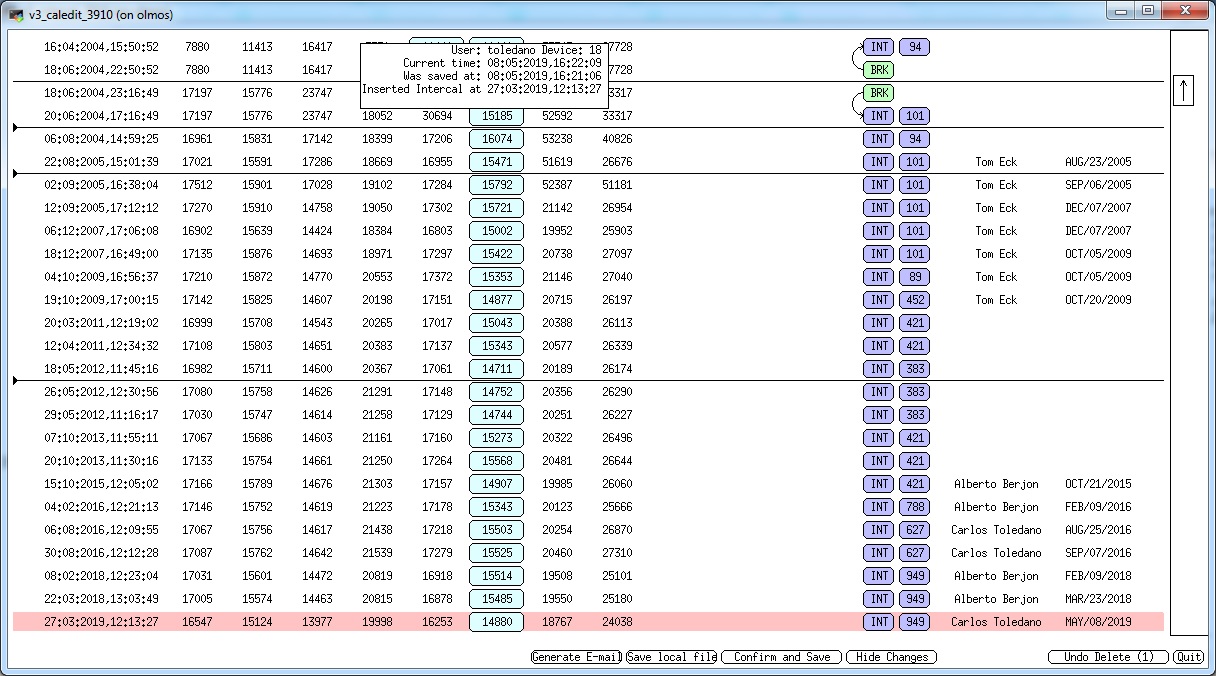Click INT tag in 27:03:2019 row
This screenshot has width=1216, height=676.
pyautogui.click(x=879, y=622)
